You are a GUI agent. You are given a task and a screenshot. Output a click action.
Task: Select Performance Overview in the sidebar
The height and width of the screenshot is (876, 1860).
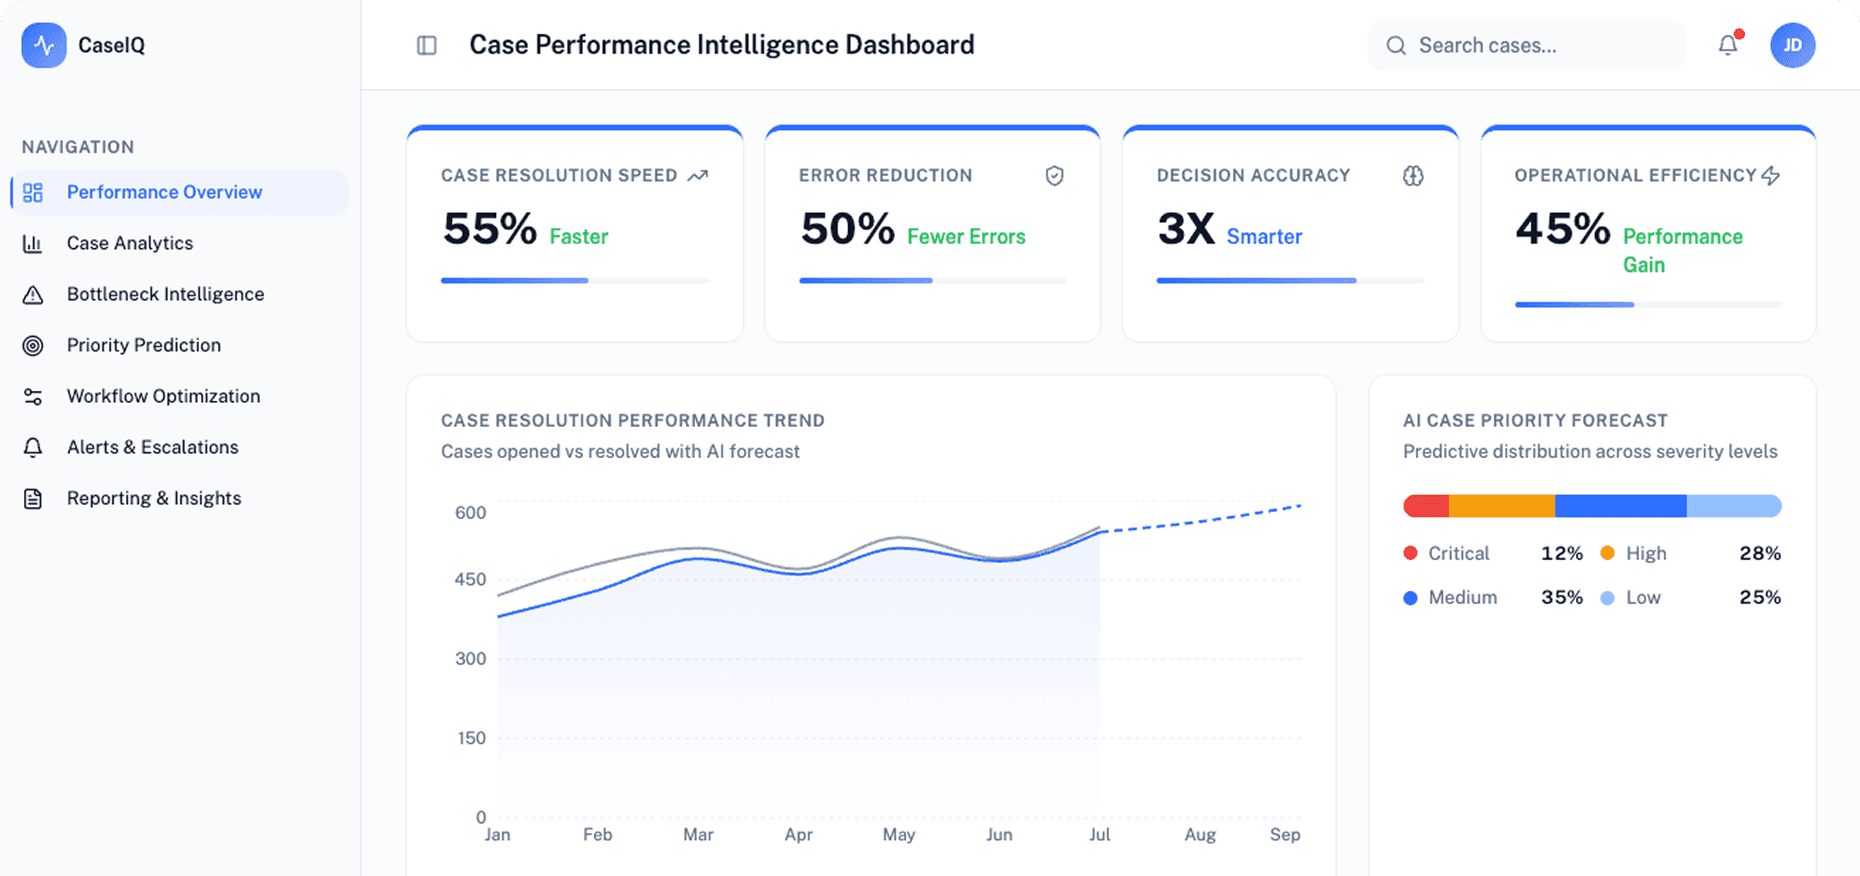point(164,192)
